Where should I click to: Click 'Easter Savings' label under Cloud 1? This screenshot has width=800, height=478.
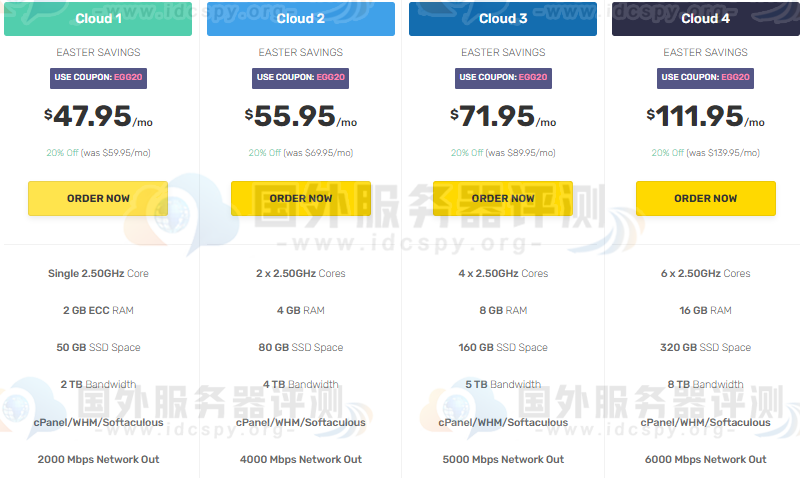[x=98, y=52]
